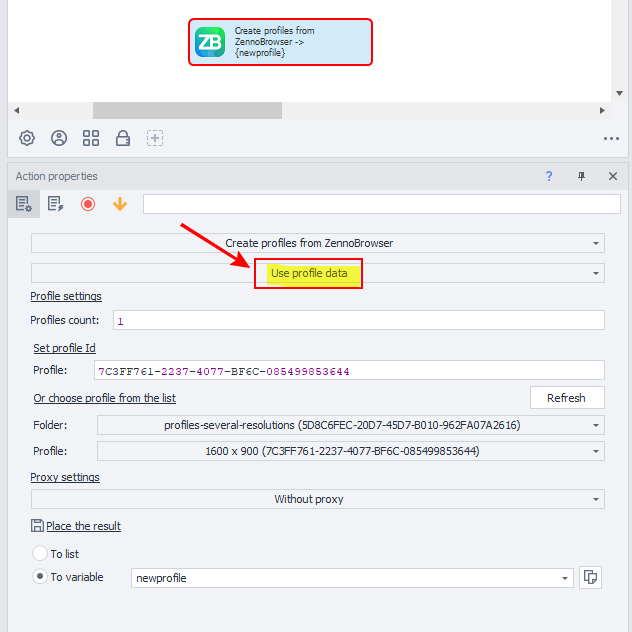
Task: Switch to the list-with-lightning tab
Action: point(56,204)
